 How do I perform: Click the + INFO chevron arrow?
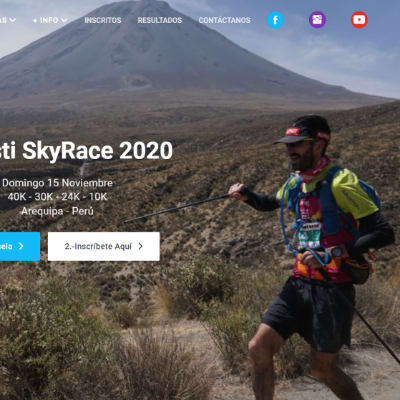pos(64,20)
